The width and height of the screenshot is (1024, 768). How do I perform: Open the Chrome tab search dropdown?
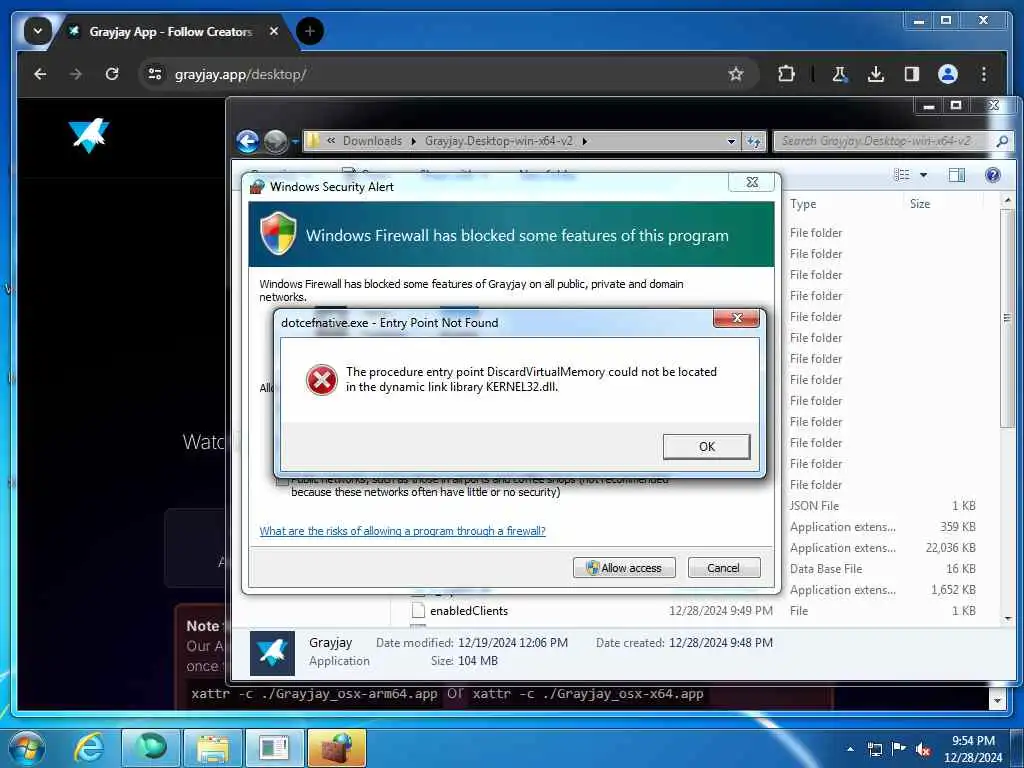(38, 31)
